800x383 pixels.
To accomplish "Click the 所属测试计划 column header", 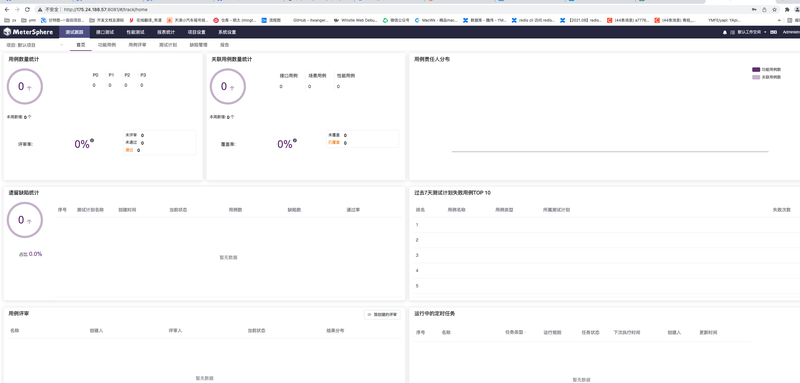I will pos(556,210).
